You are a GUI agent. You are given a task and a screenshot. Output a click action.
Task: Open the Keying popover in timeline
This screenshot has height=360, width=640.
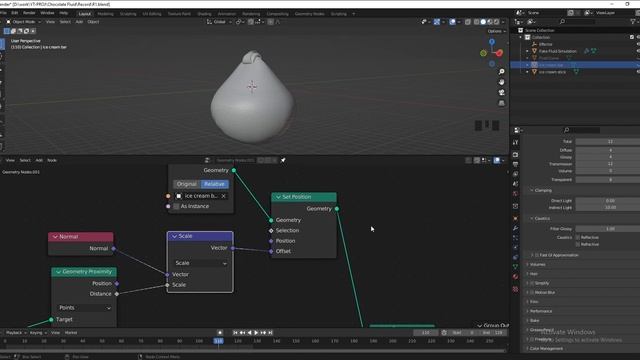click(38, 333)
